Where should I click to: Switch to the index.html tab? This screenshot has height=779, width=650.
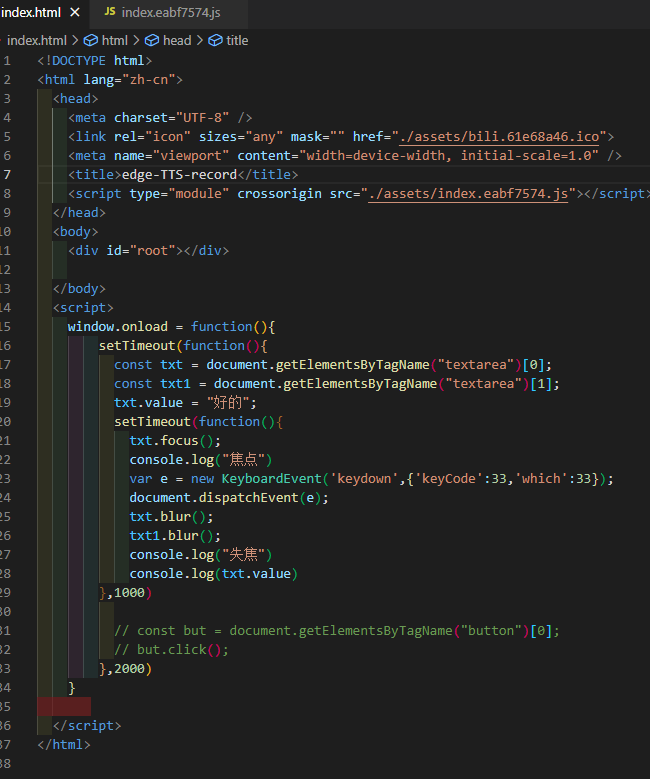33,13
